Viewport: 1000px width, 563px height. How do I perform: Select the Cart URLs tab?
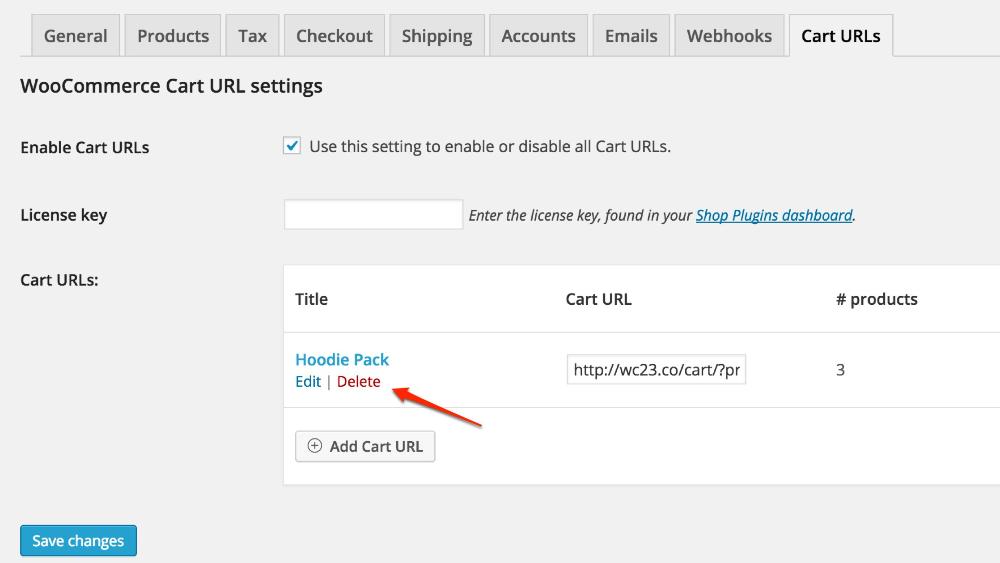(x=841, y=36)
